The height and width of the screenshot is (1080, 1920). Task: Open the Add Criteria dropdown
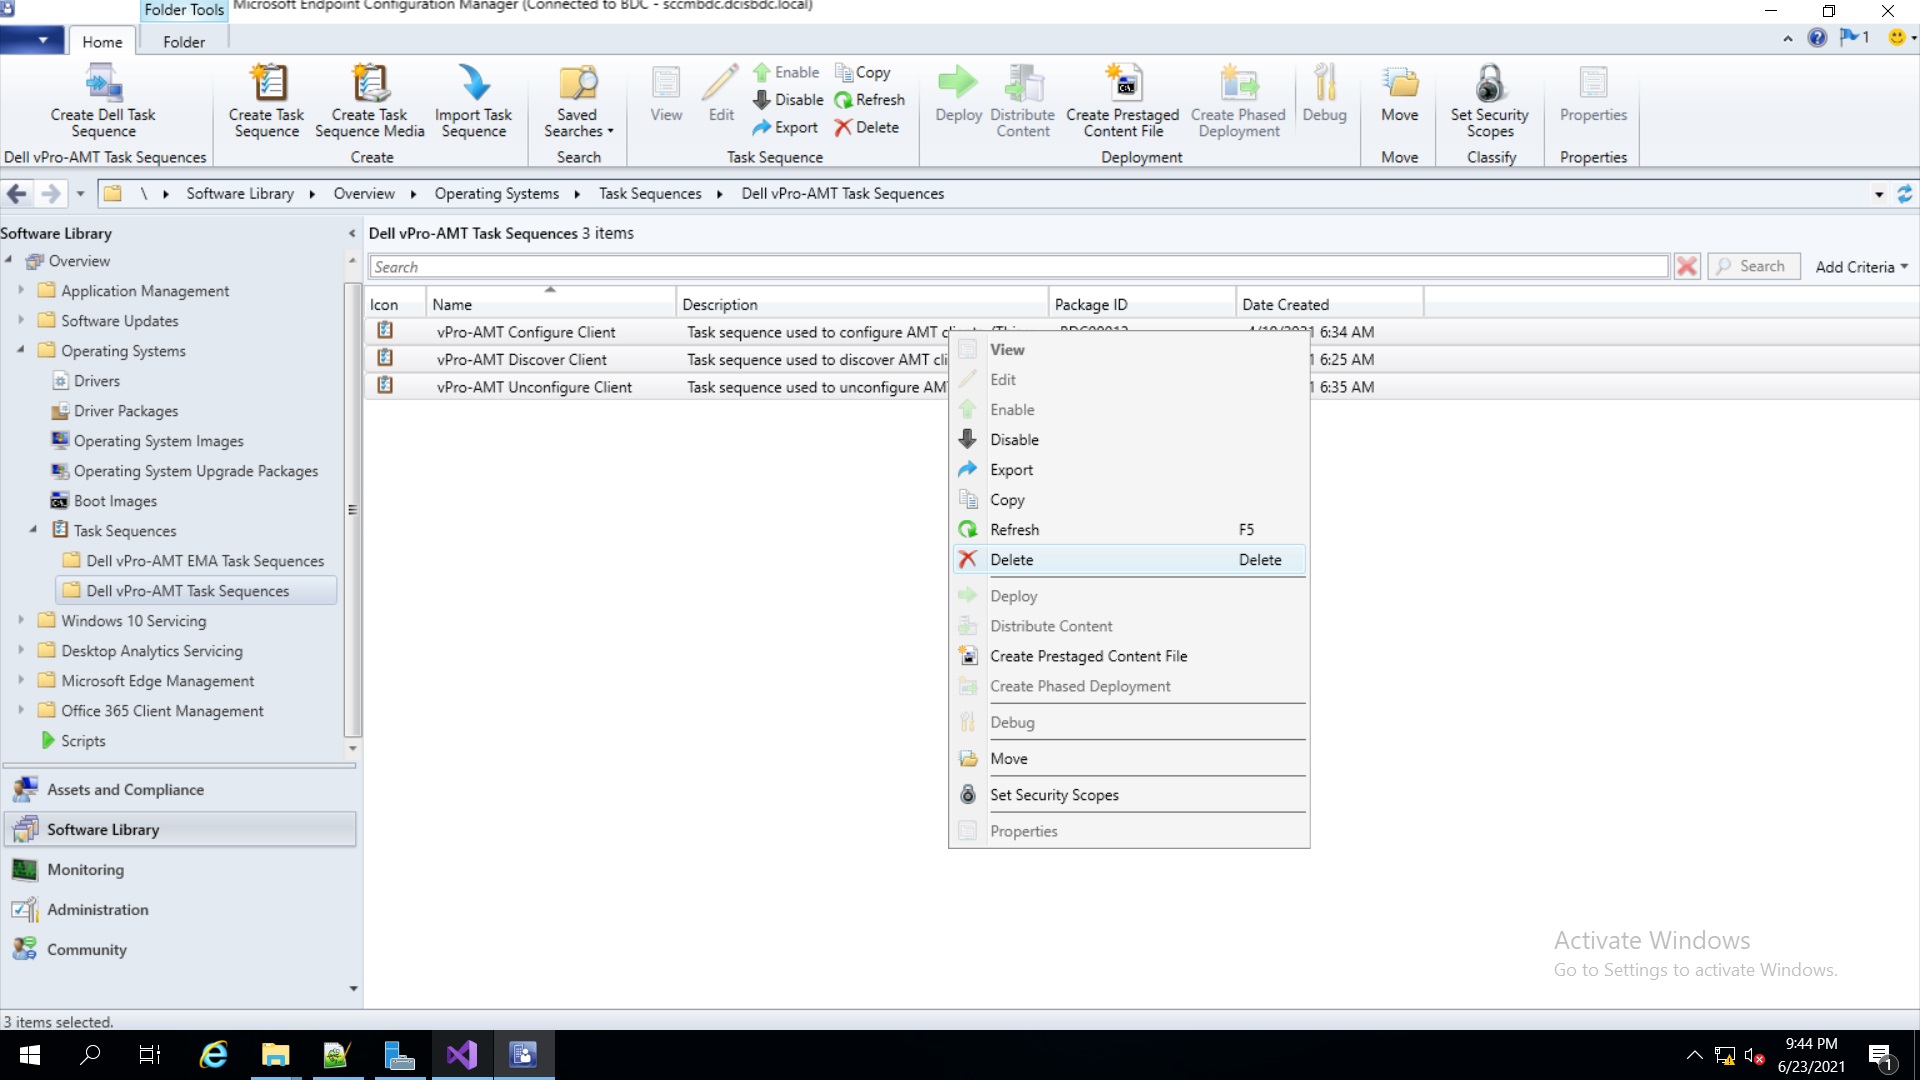click(x=1860, y=266)
